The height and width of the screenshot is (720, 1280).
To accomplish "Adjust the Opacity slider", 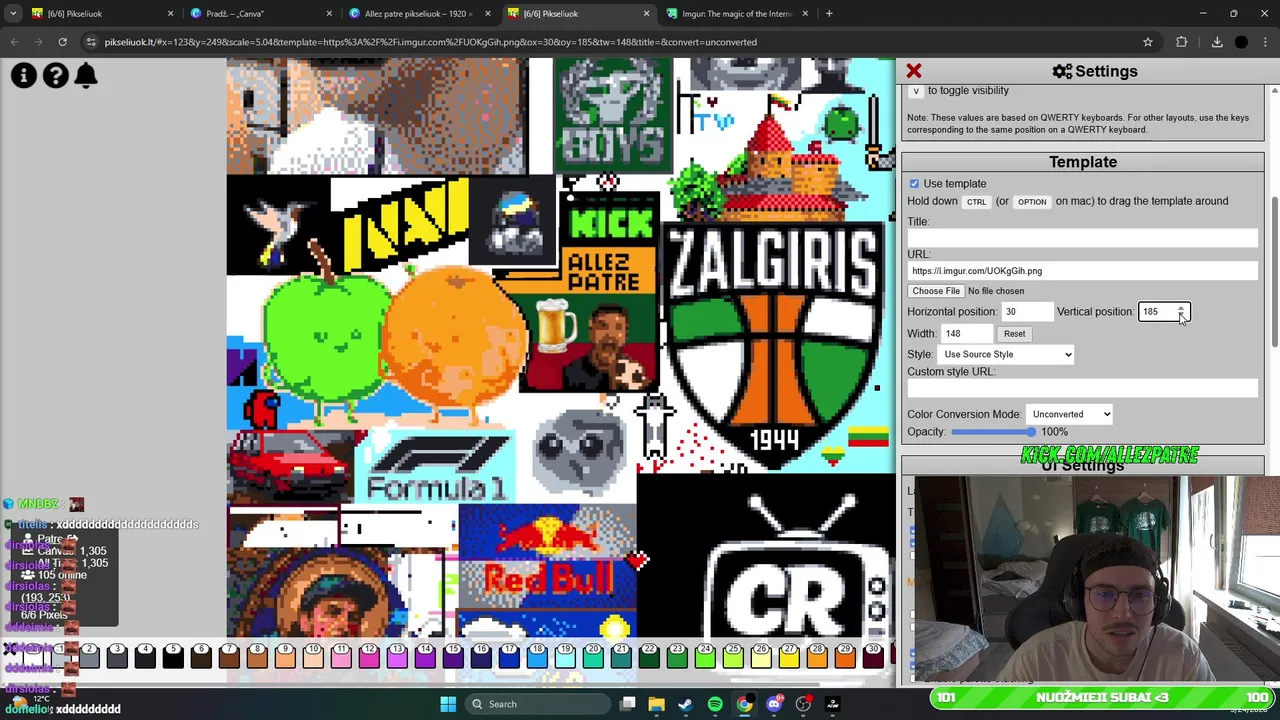I will (994, 432).
